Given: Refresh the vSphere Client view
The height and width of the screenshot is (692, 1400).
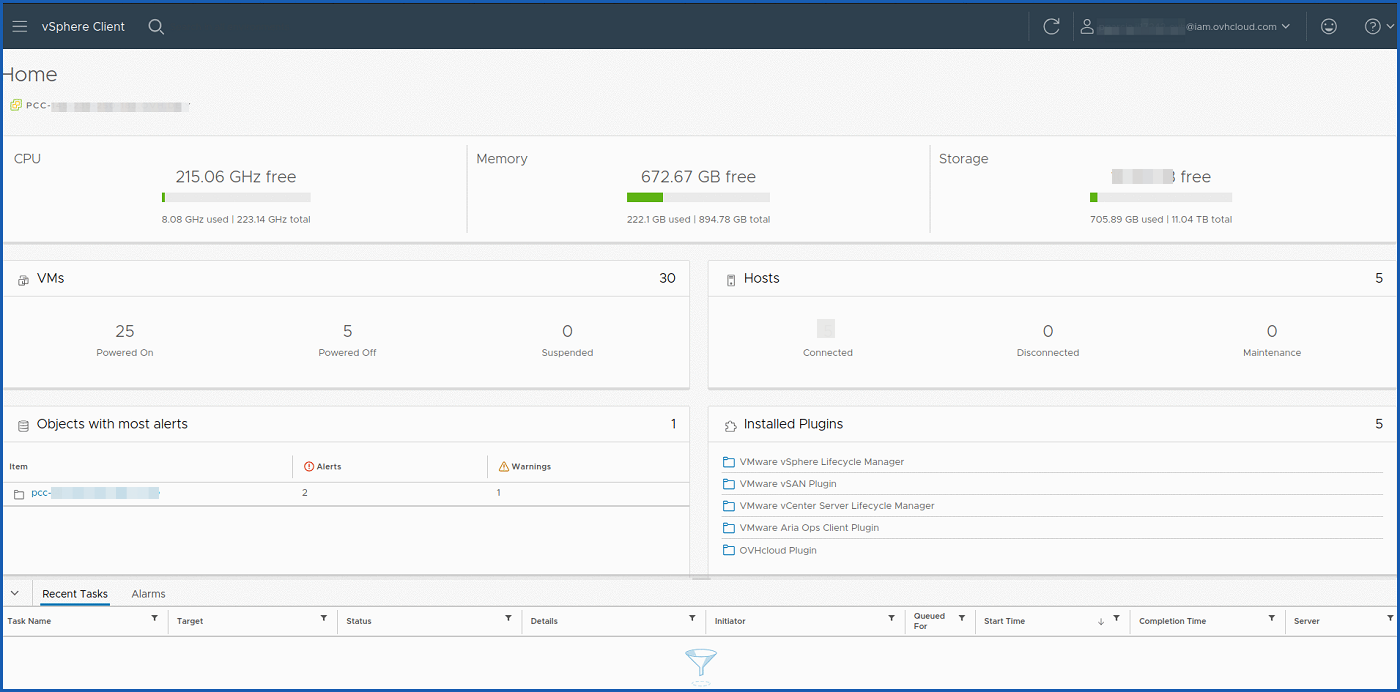Looking at the screenshot, I should (1051, 26).
